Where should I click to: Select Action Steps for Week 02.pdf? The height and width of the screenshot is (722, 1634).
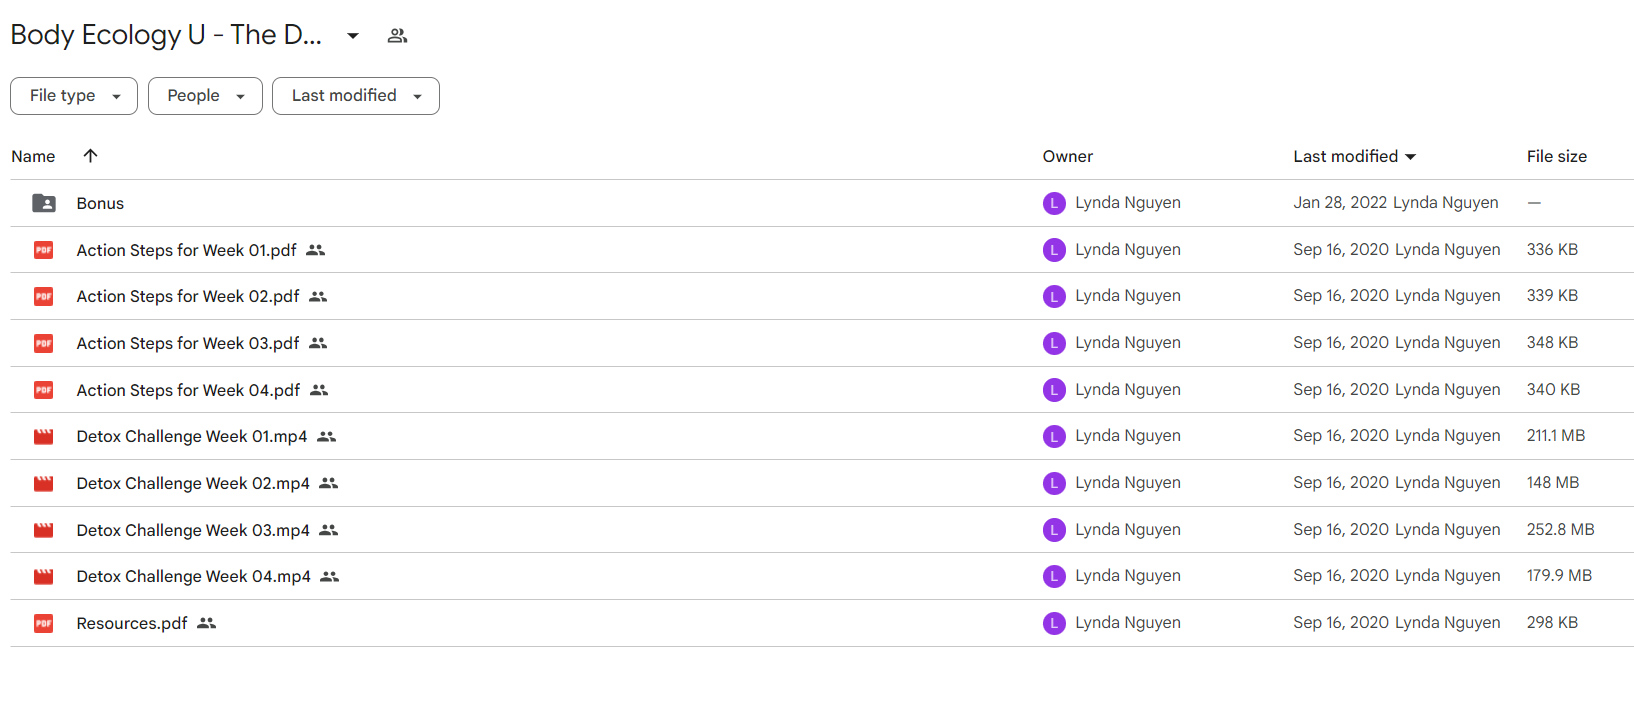coord(188,296)
